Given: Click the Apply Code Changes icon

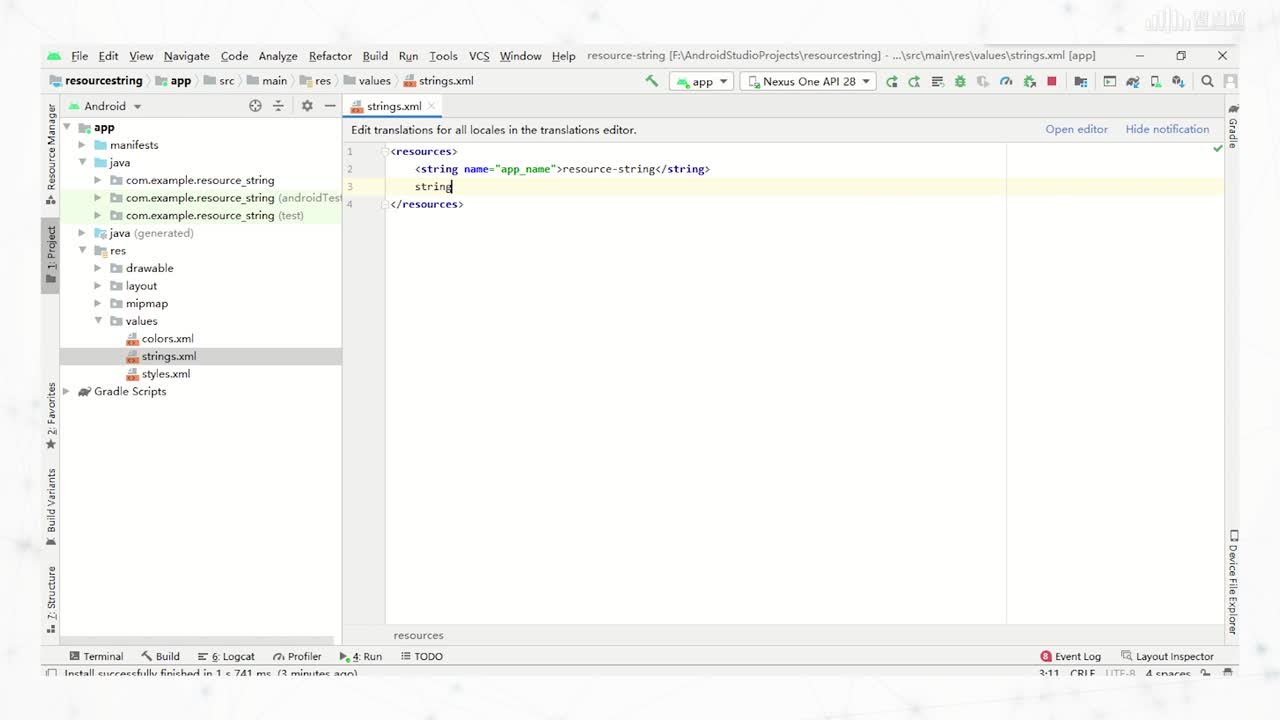Looking at the screenshot, I should tap(937, 81).
